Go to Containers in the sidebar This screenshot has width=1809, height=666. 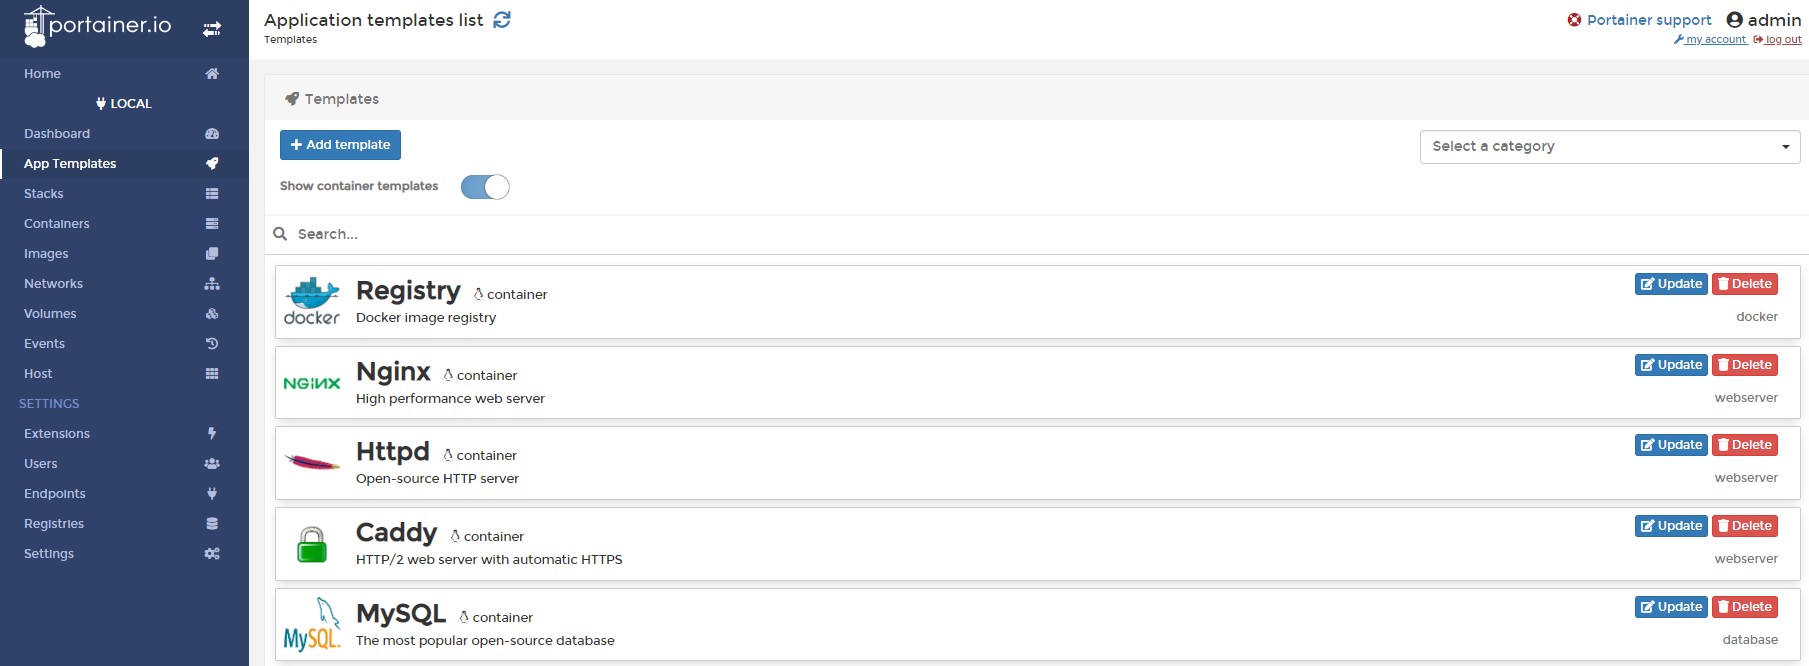57,224
